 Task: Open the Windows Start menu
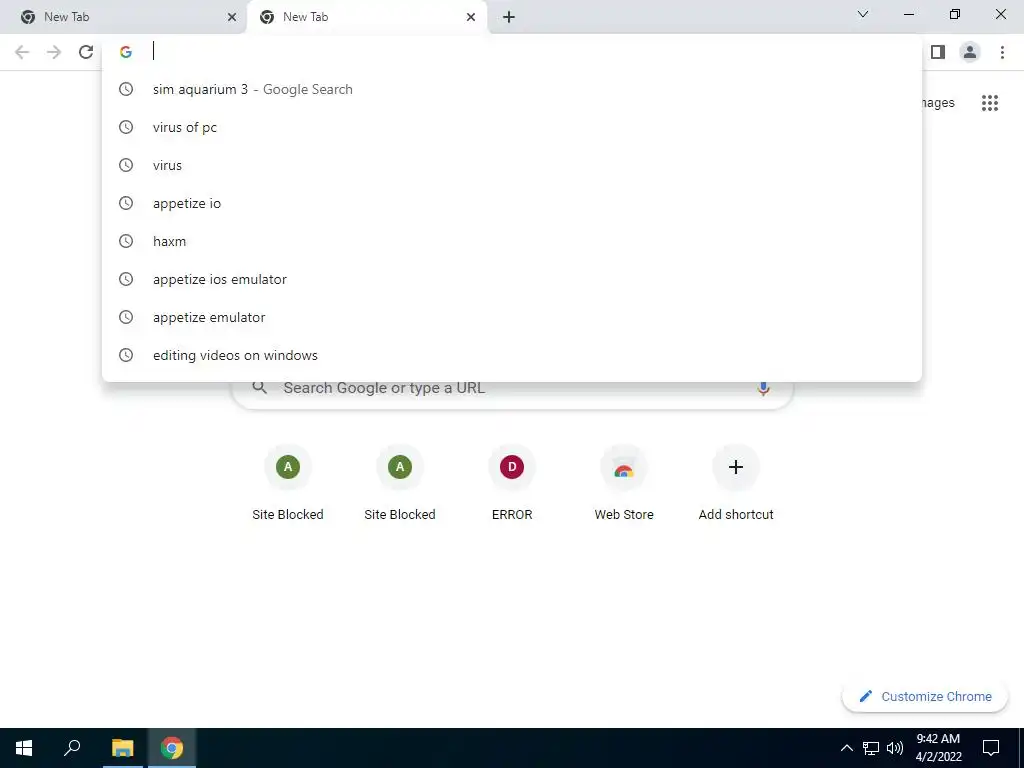(x=24, y=748)
